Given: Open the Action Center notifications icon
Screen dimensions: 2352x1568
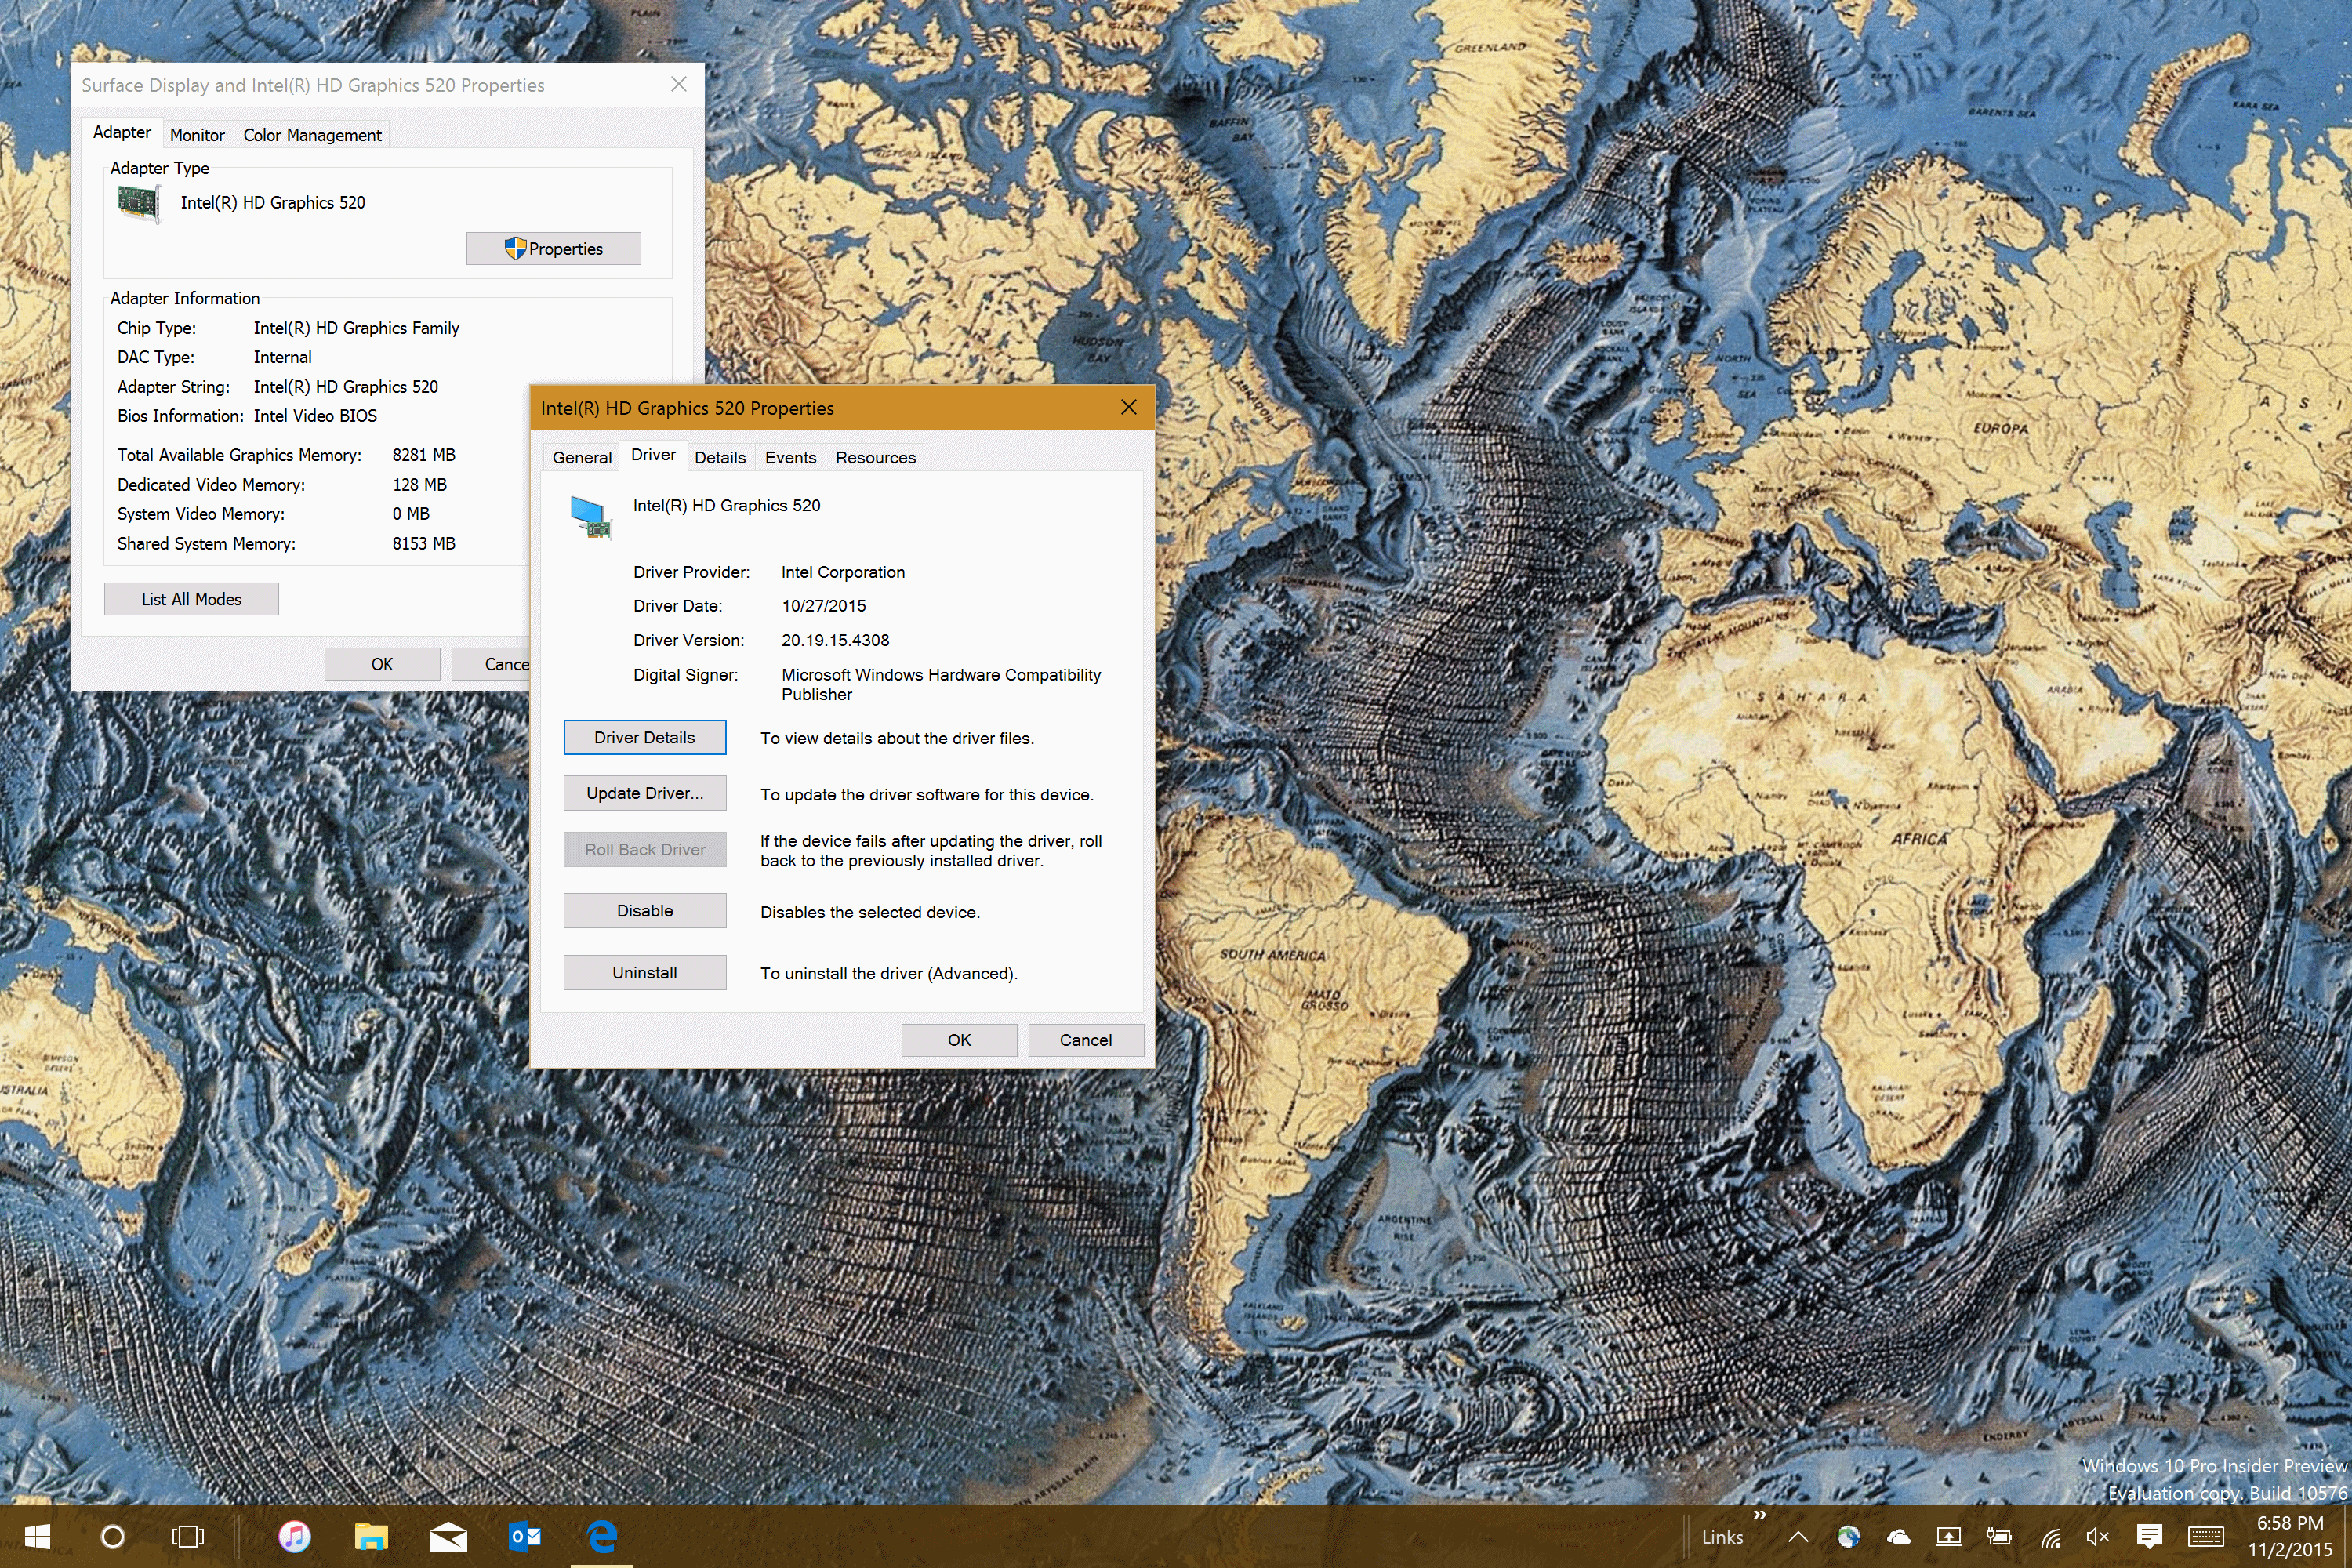Looking at the screenshot, I should coord(2149,1537).
